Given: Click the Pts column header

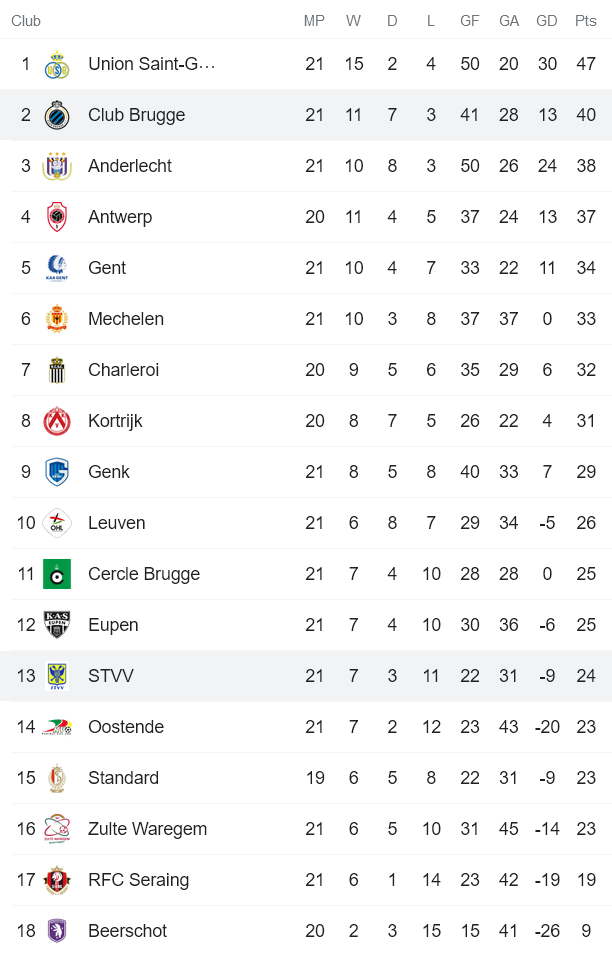Looking at the screenshot, I should pos(585,21).
